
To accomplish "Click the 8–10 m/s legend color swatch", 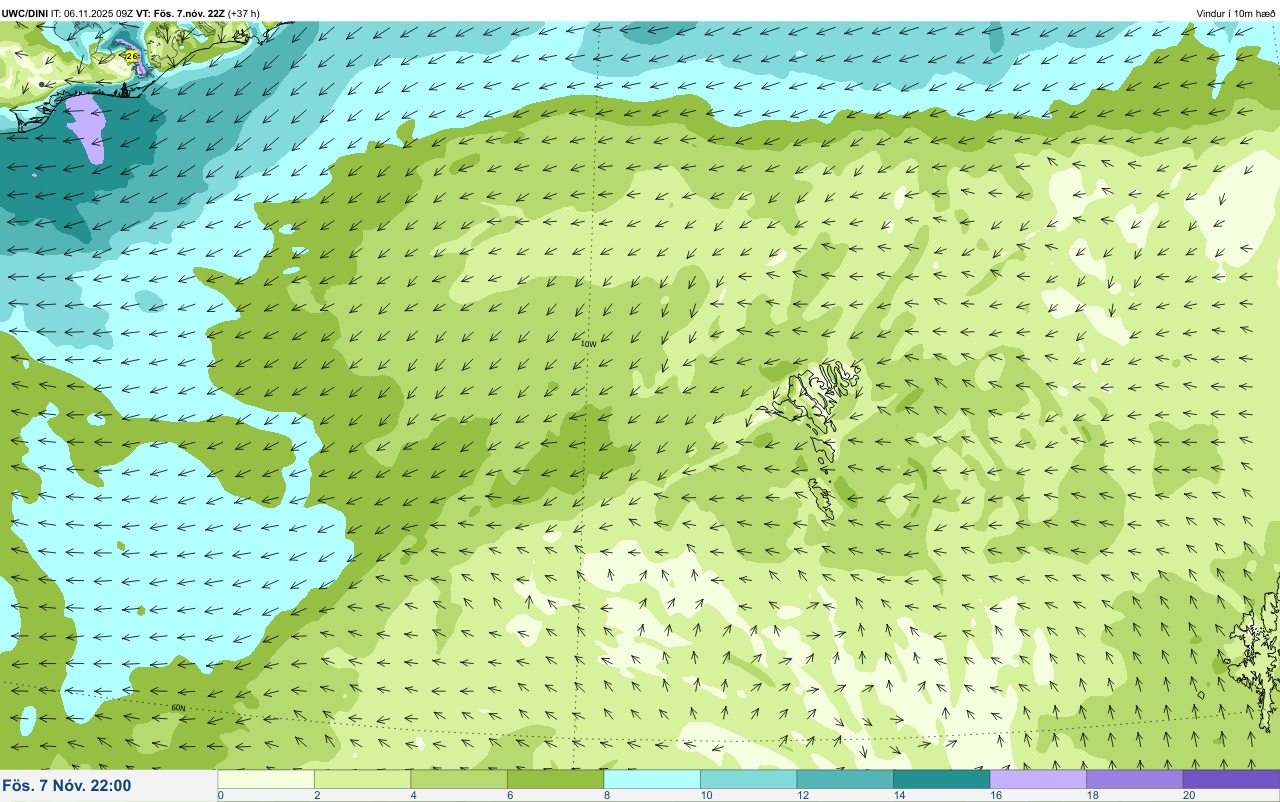I will tap(652, 779).
